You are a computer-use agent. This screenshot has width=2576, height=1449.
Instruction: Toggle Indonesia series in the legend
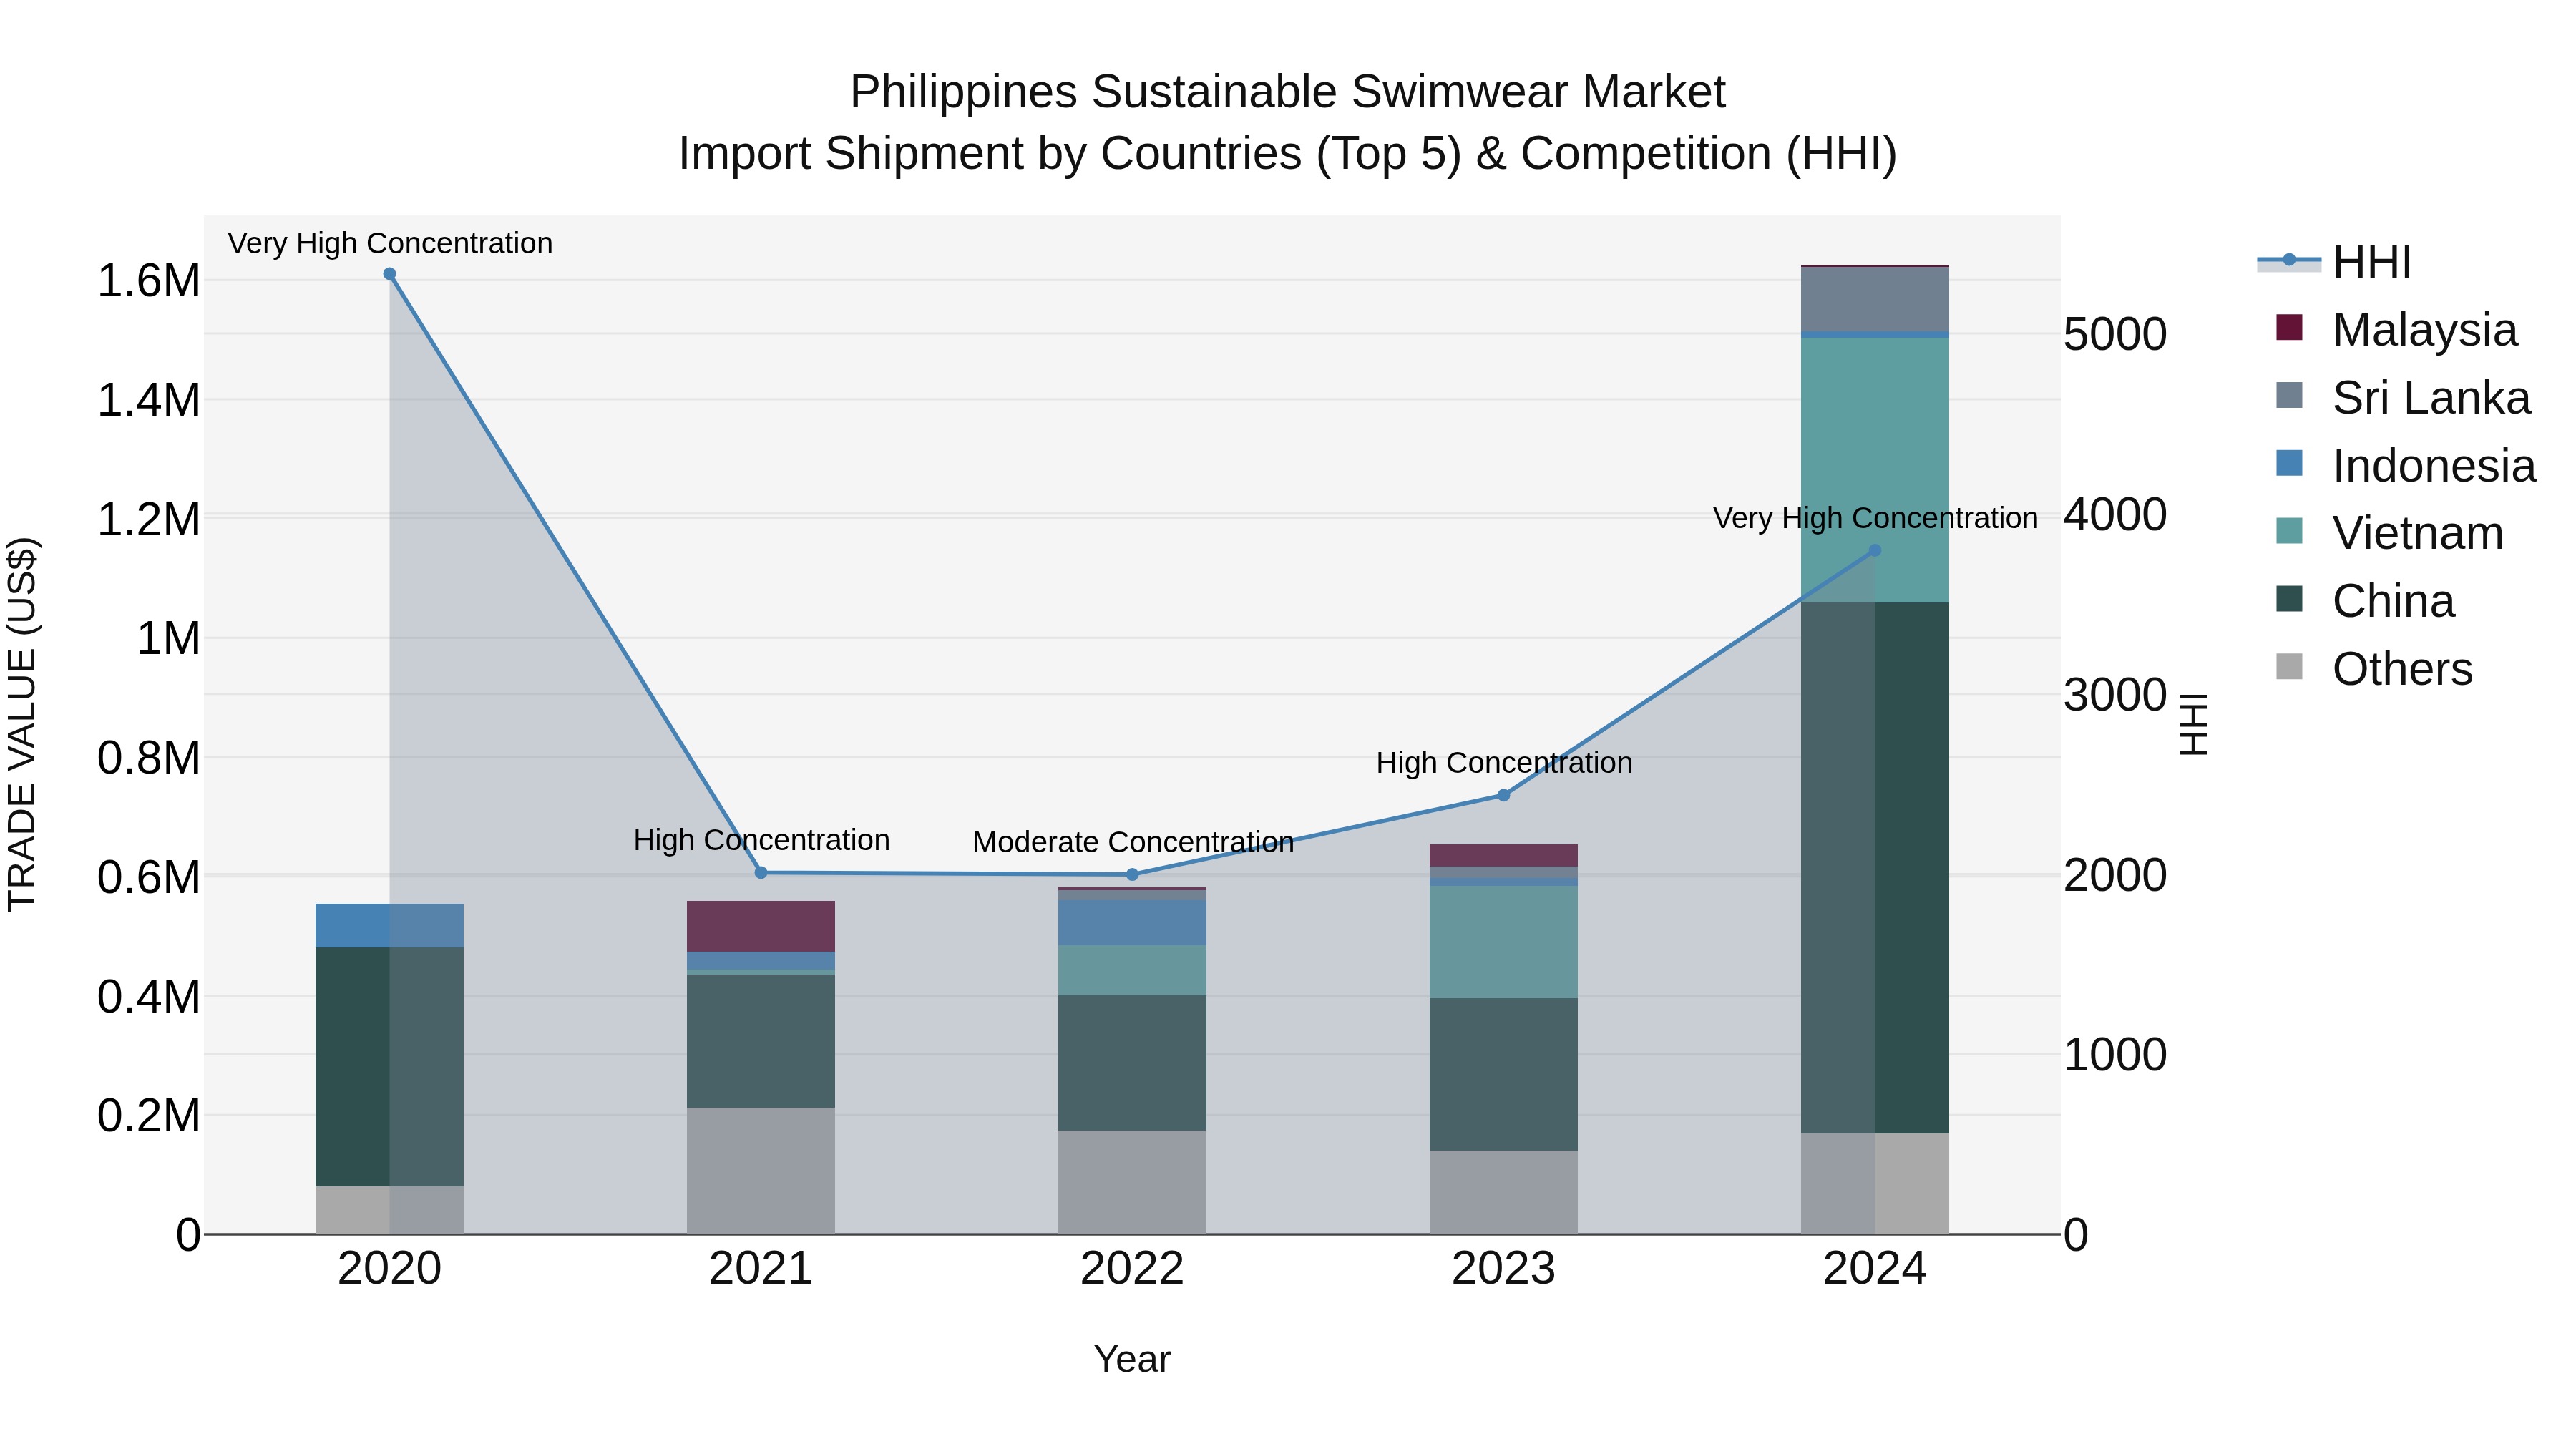pyautogui.click(x=2406, y=465)
